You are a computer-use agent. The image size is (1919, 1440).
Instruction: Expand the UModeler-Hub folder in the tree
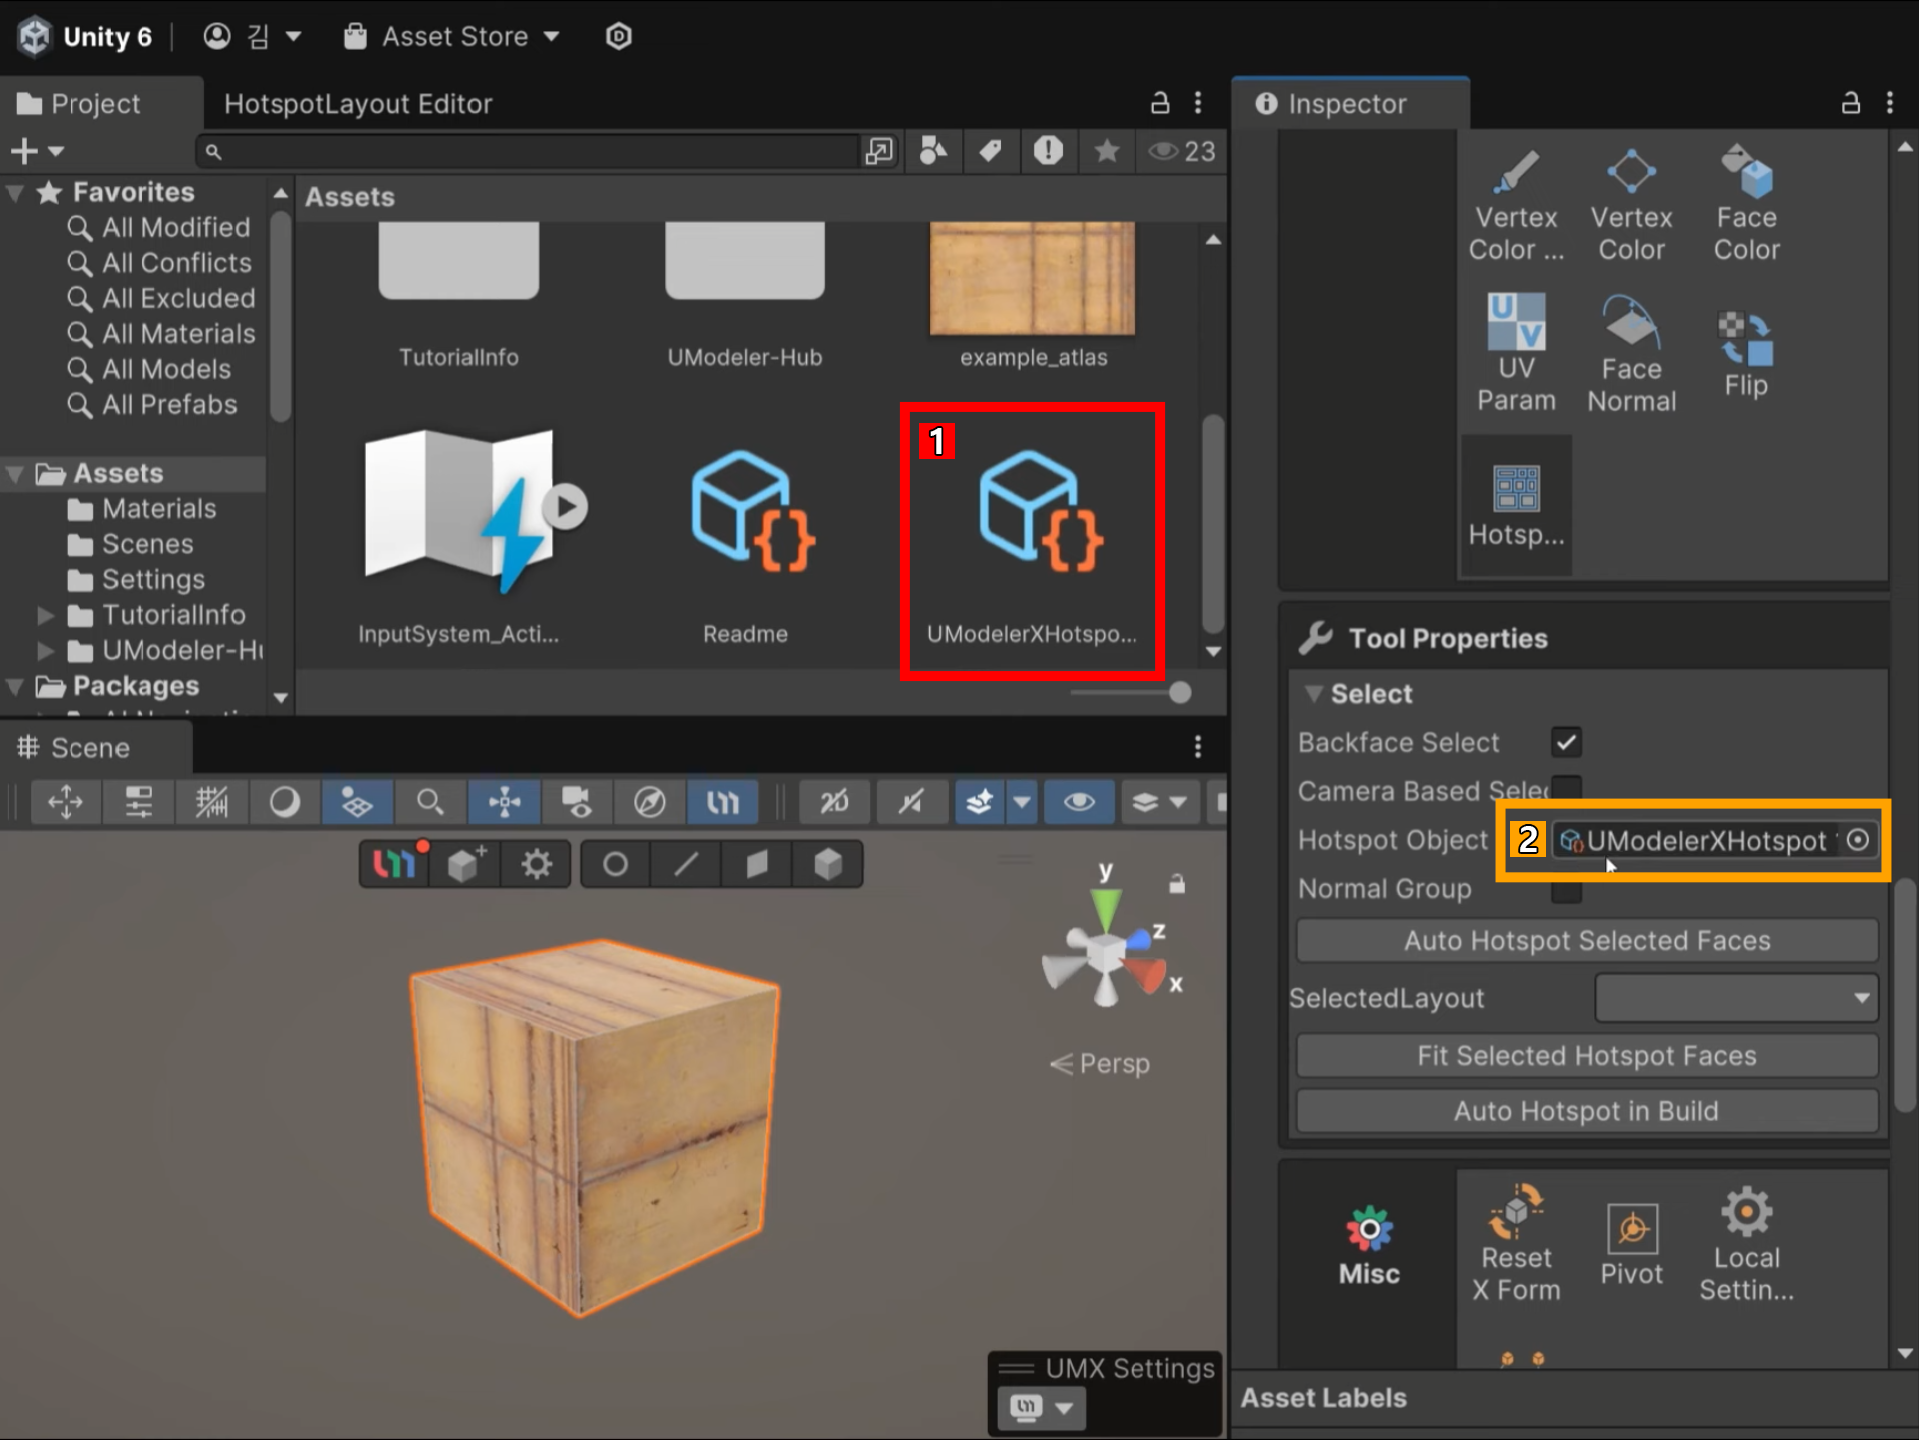tap(45, 651)
